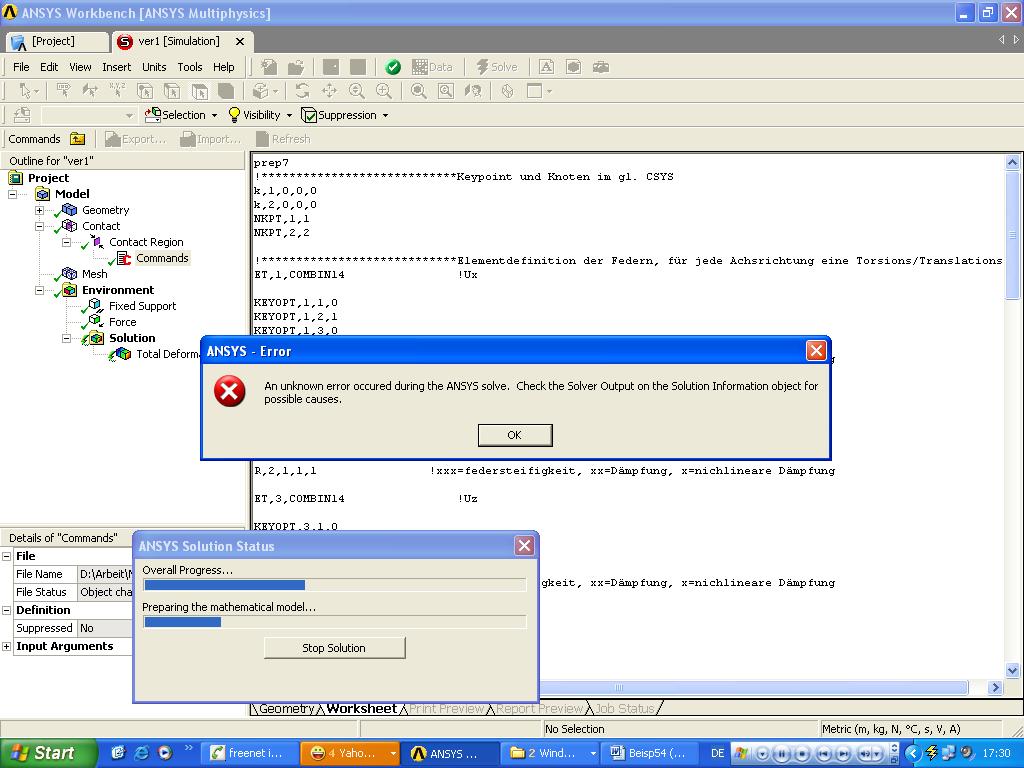
Task: Click the coordinate x,y,z pick icon
Action: pos(118,91)
